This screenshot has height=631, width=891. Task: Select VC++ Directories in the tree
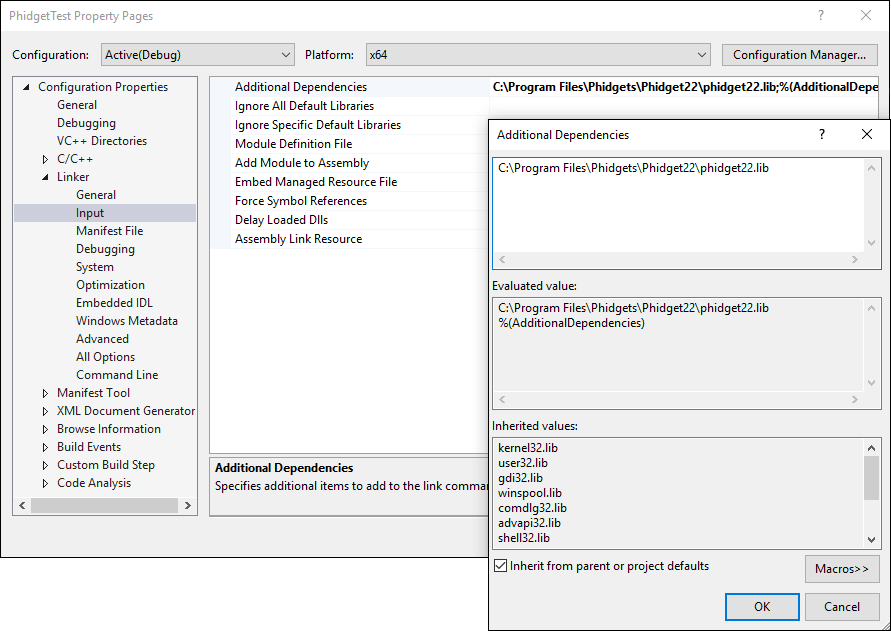point(102,140)
